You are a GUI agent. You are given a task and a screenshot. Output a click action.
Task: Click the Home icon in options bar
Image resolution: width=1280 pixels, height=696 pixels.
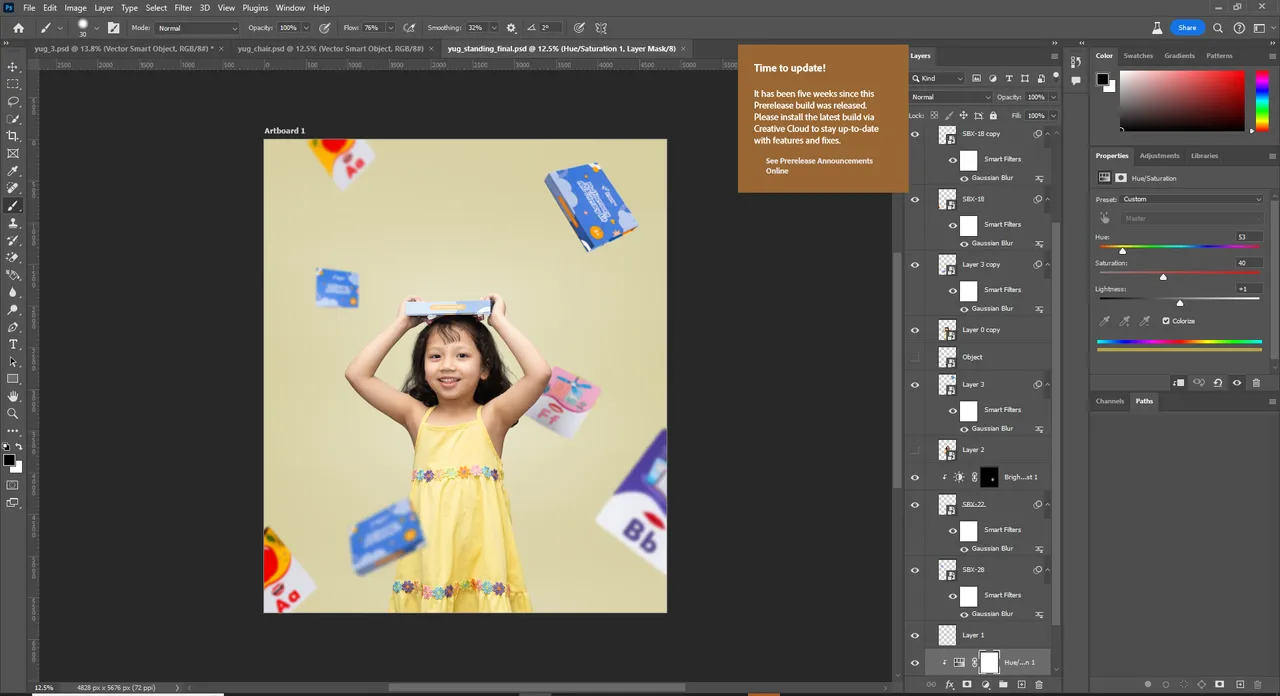tap(18, 28)
